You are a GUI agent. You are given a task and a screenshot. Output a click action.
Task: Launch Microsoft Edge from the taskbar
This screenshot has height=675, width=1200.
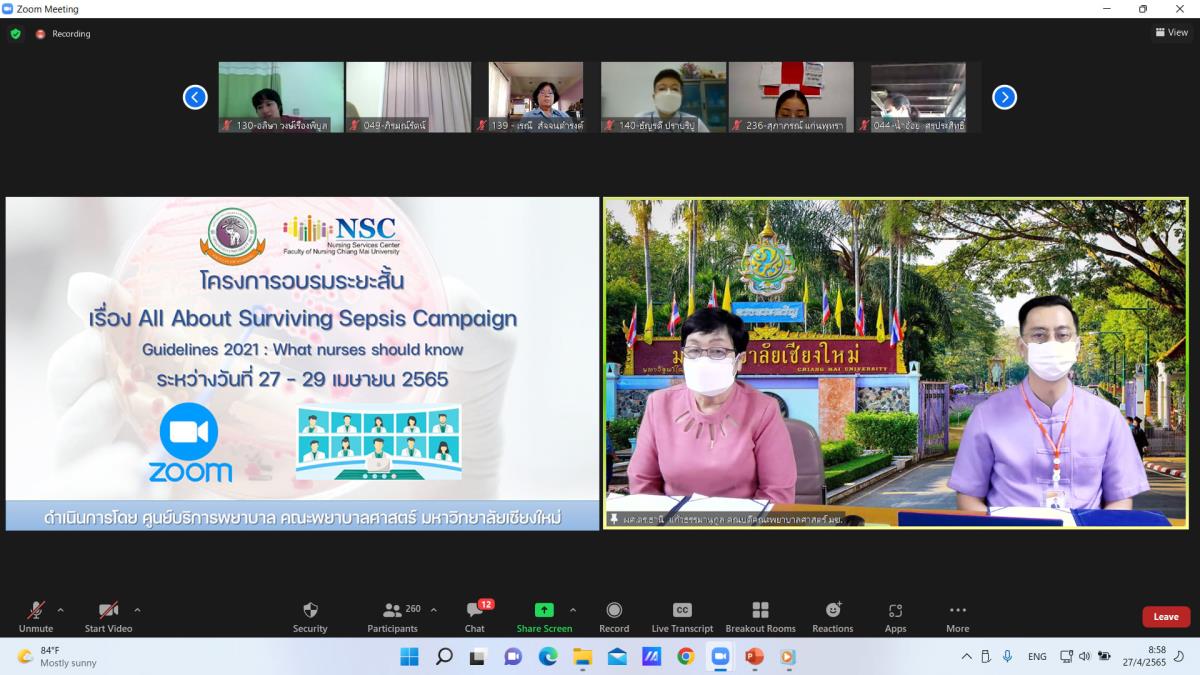tap(548, 657)
